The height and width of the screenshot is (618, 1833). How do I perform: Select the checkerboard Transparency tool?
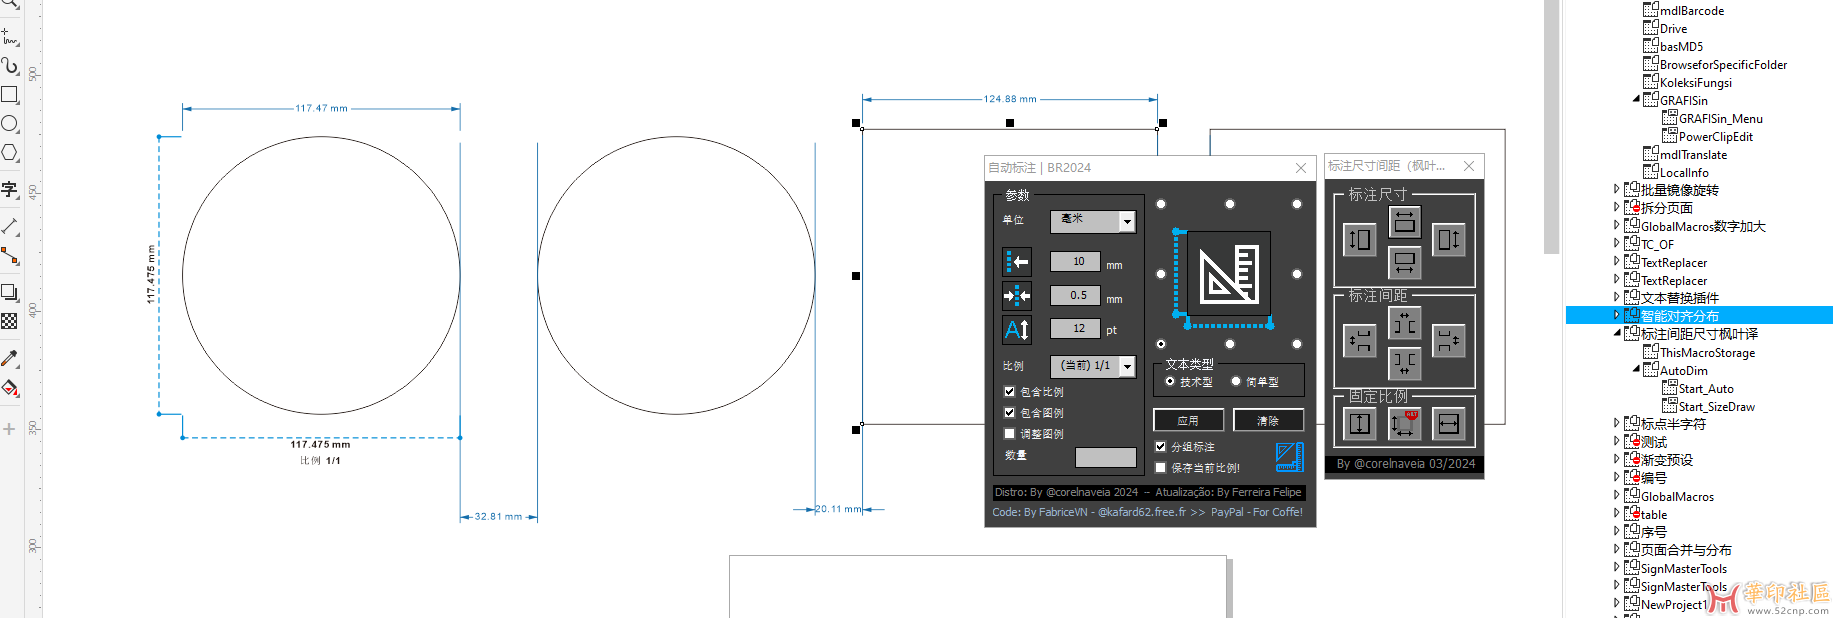pos(10,321)
